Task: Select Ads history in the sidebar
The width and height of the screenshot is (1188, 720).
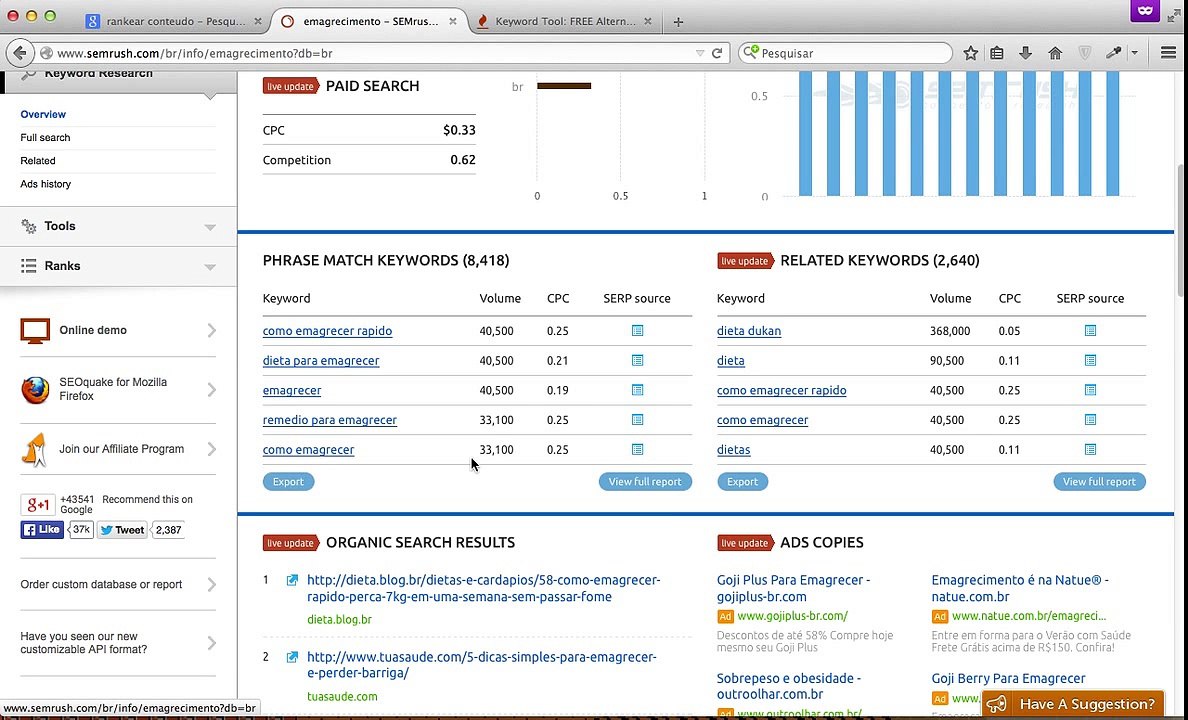Action: click(45, 183)
